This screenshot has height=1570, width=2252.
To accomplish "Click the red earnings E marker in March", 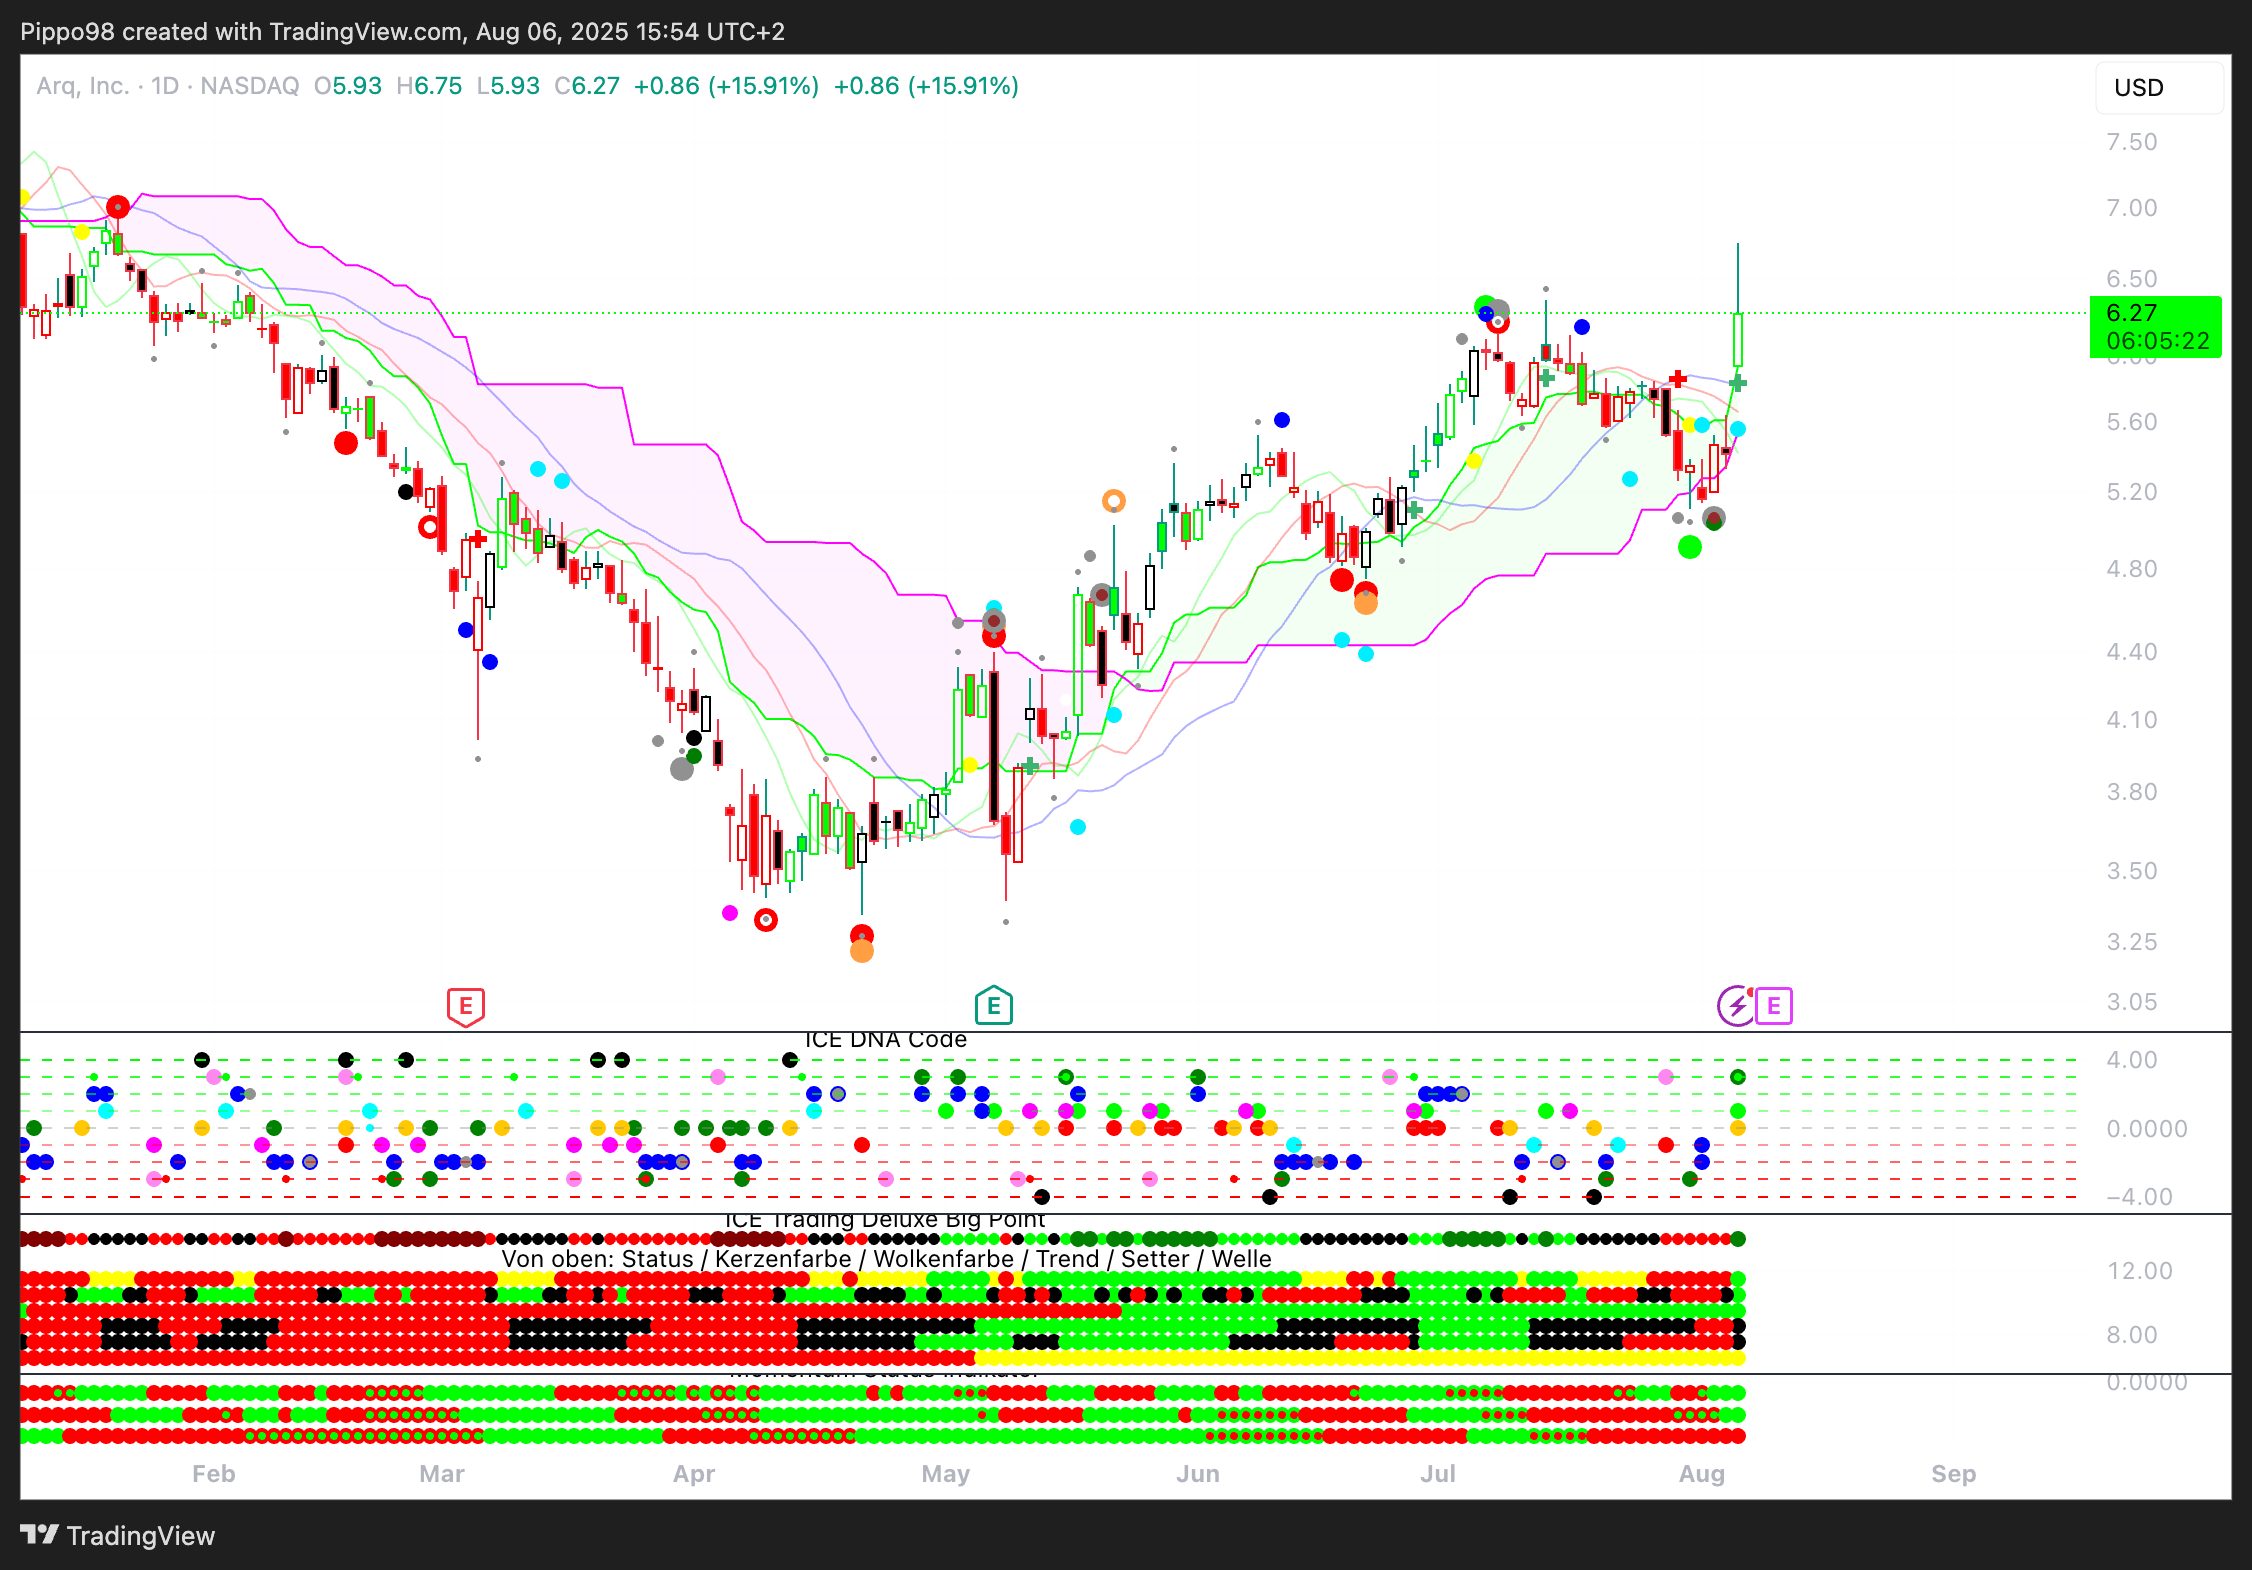I will click(465, 1006).
